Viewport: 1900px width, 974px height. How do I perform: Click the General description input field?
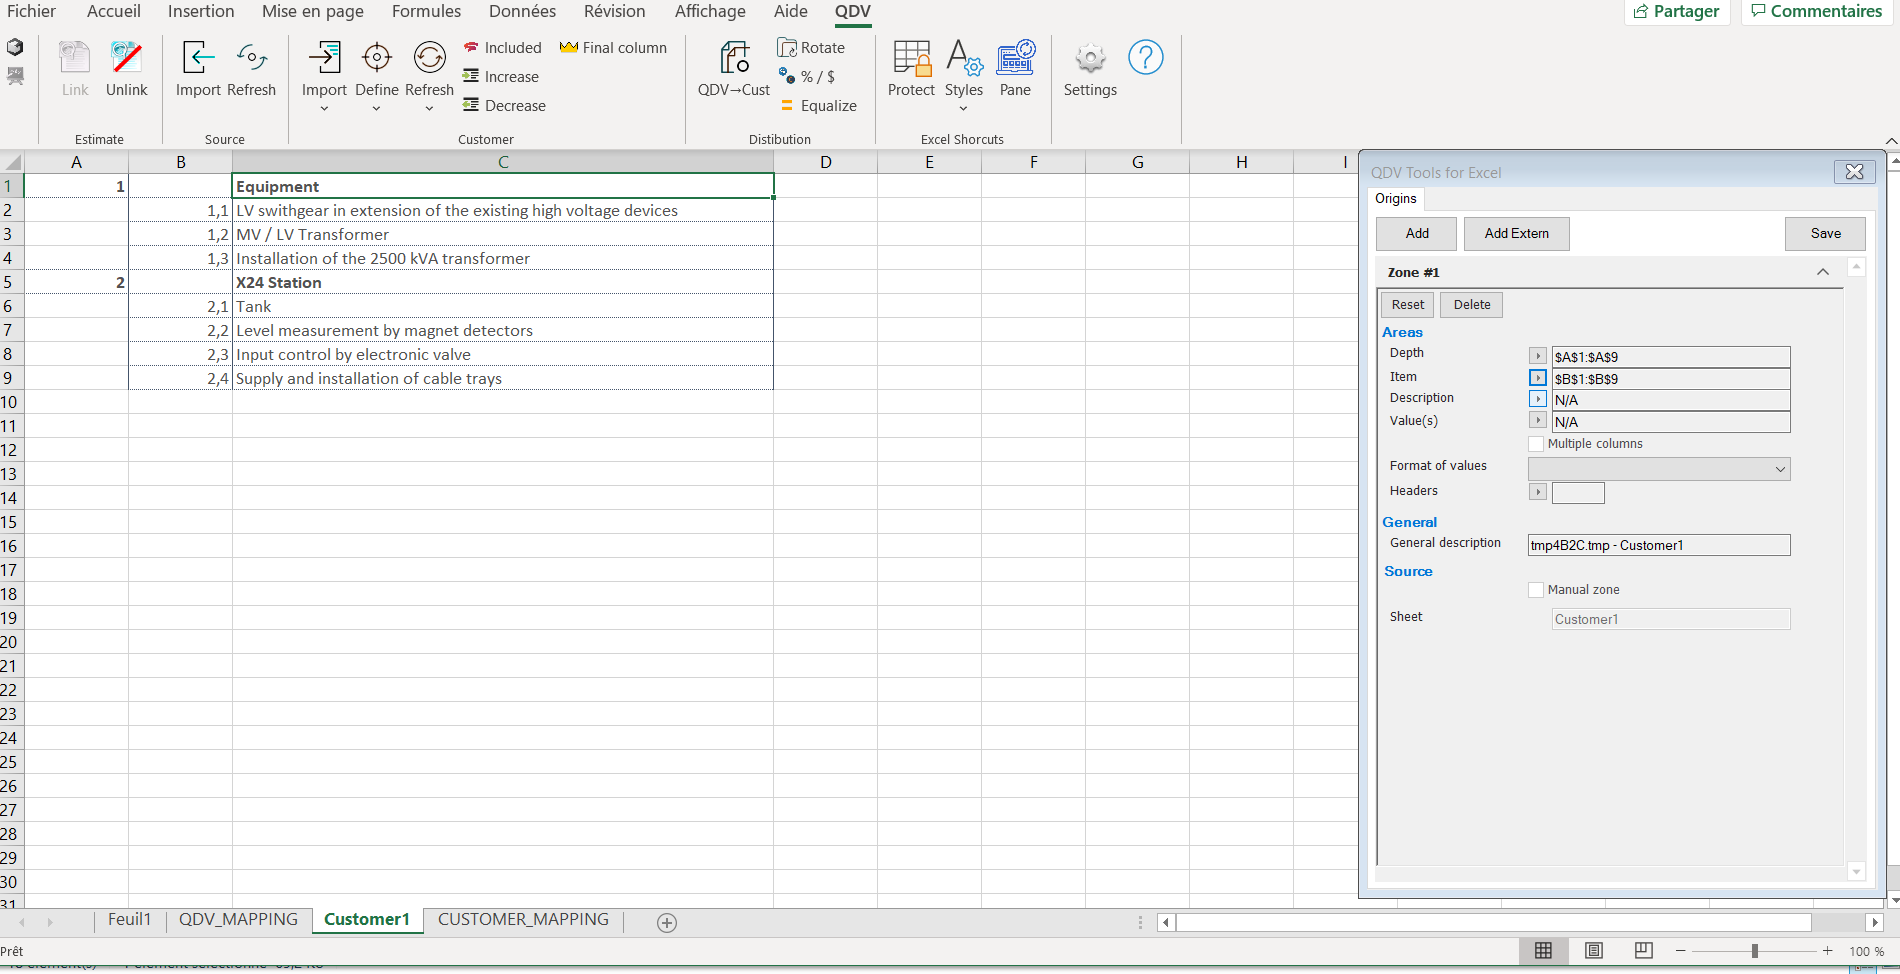click(1659, 545)
